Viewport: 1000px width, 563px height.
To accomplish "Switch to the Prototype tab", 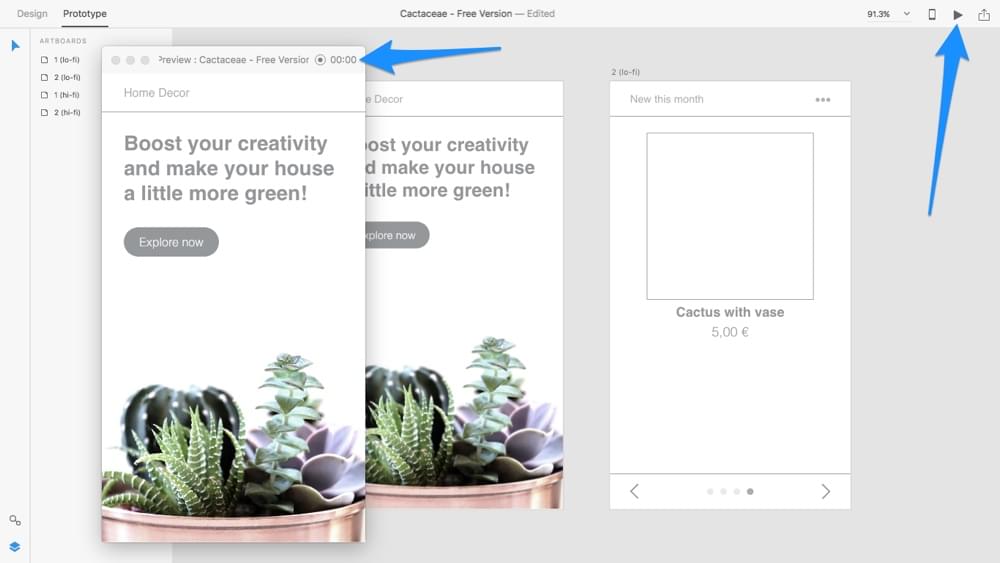I will coord(85,14).
